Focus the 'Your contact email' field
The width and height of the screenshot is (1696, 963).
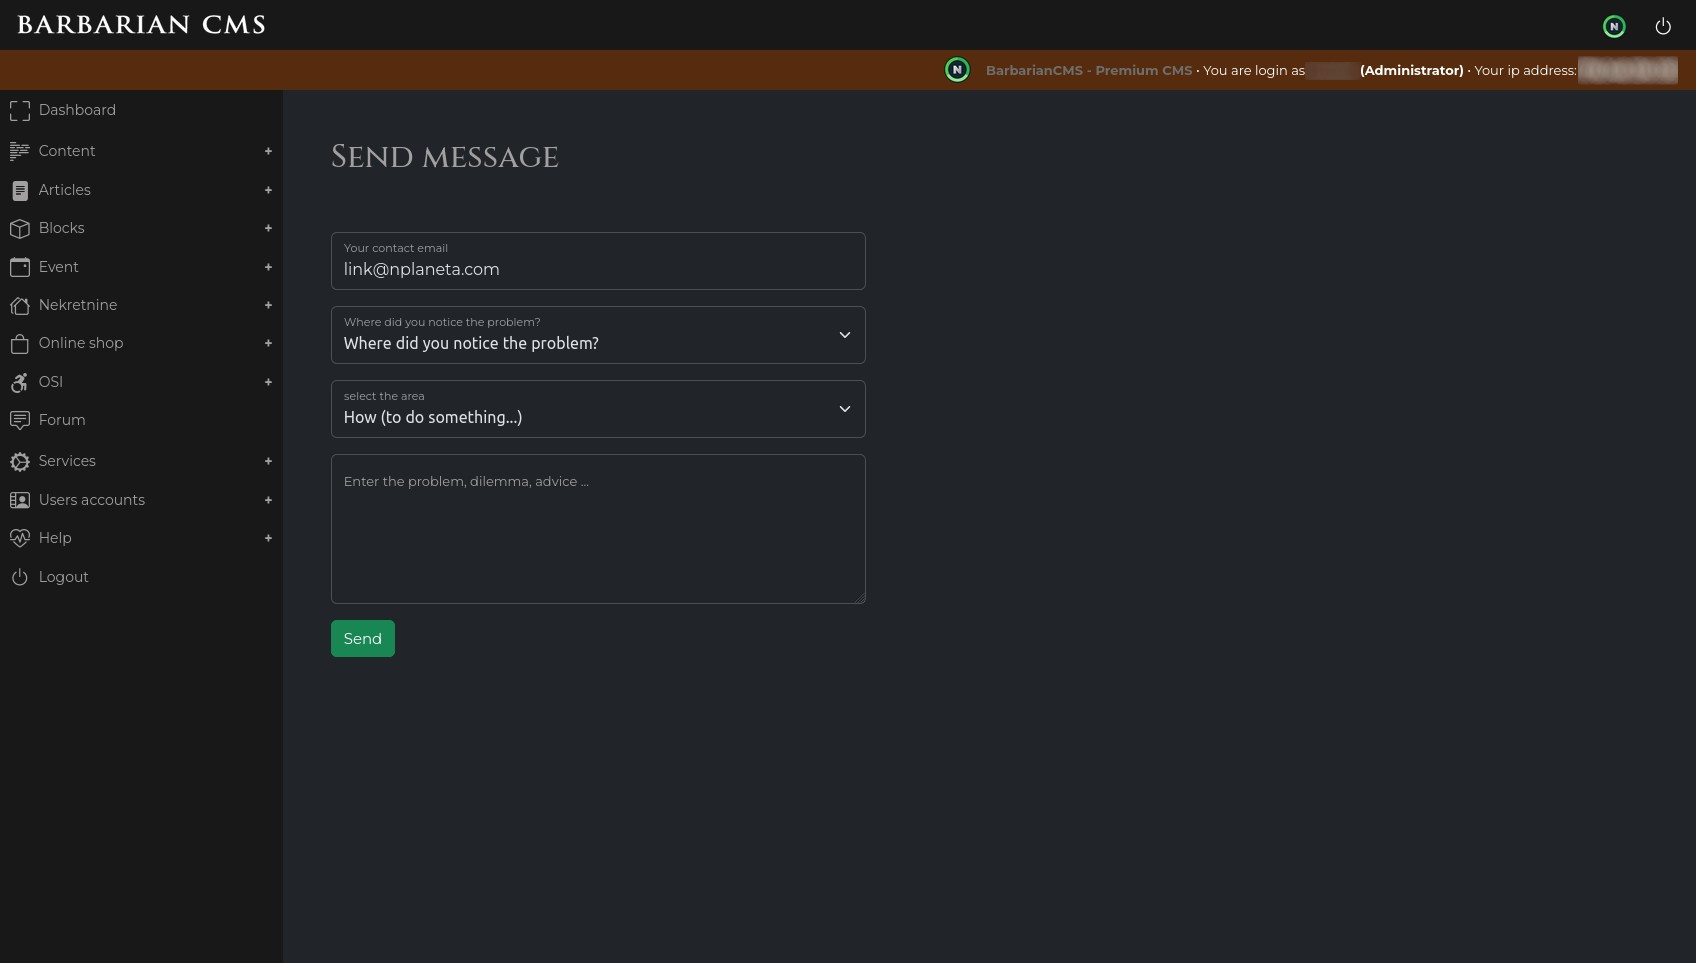598,261
